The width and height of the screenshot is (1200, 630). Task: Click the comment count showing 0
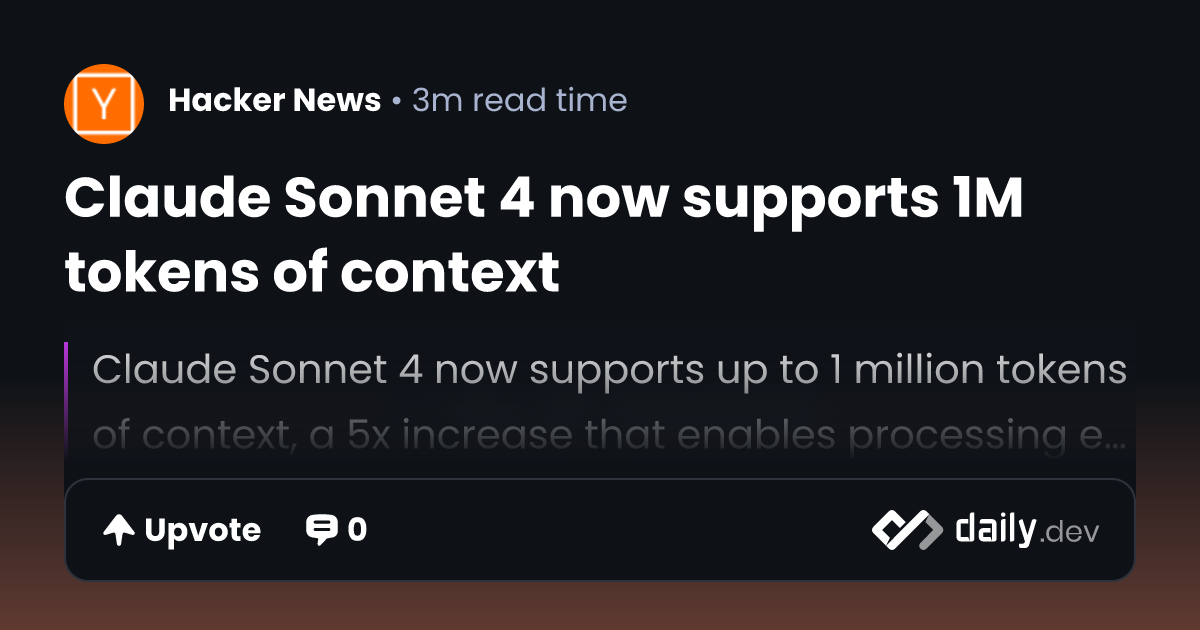[x=357, y=530]
